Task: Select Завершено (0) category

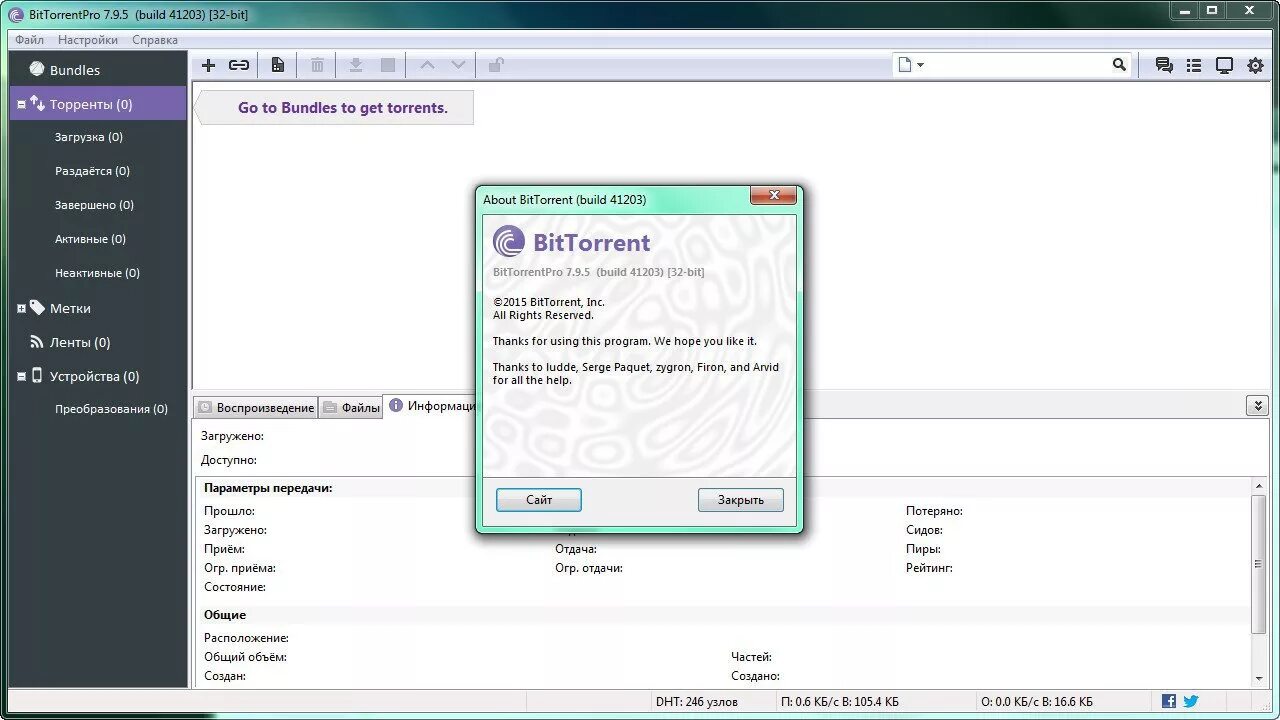Action: (95, 205)
